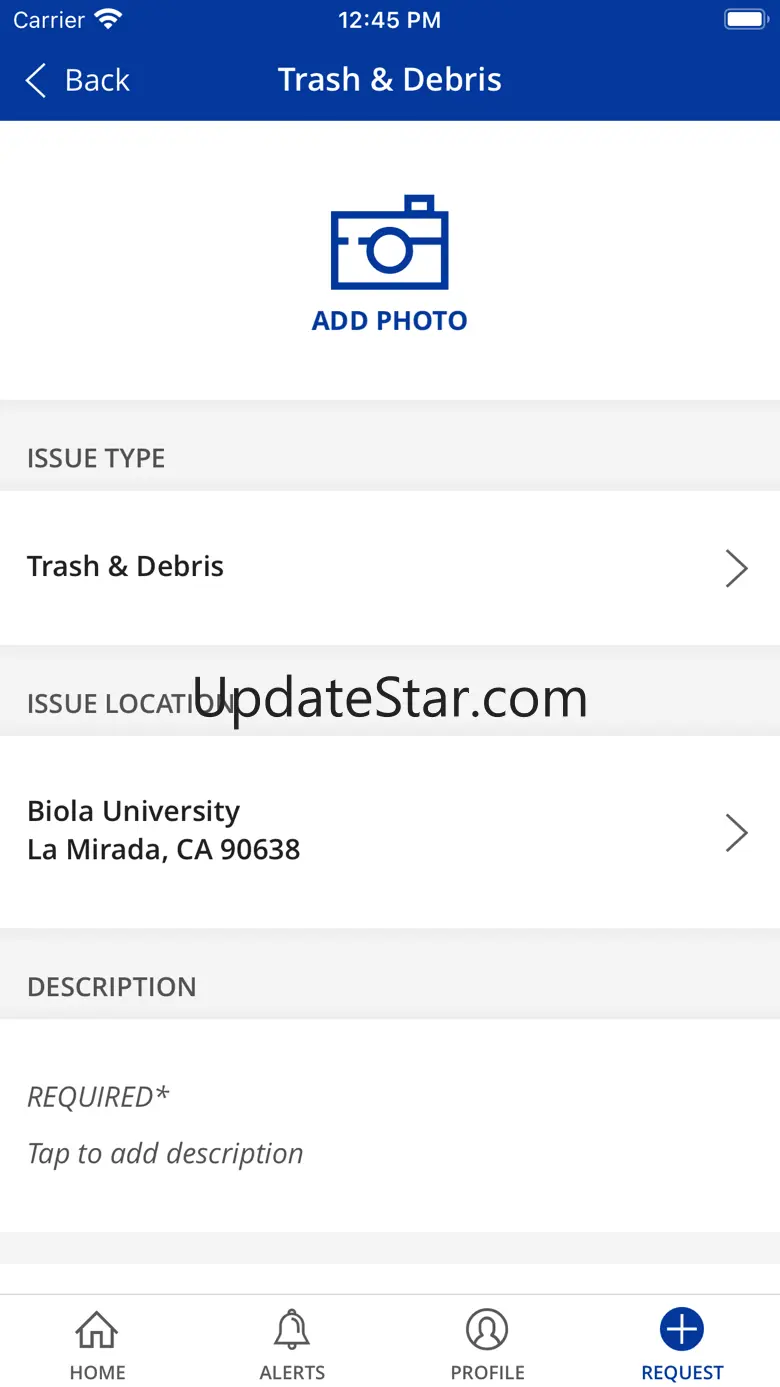
Task: Expand the Issue Type chevron arrow
Action: click(736, 568)
